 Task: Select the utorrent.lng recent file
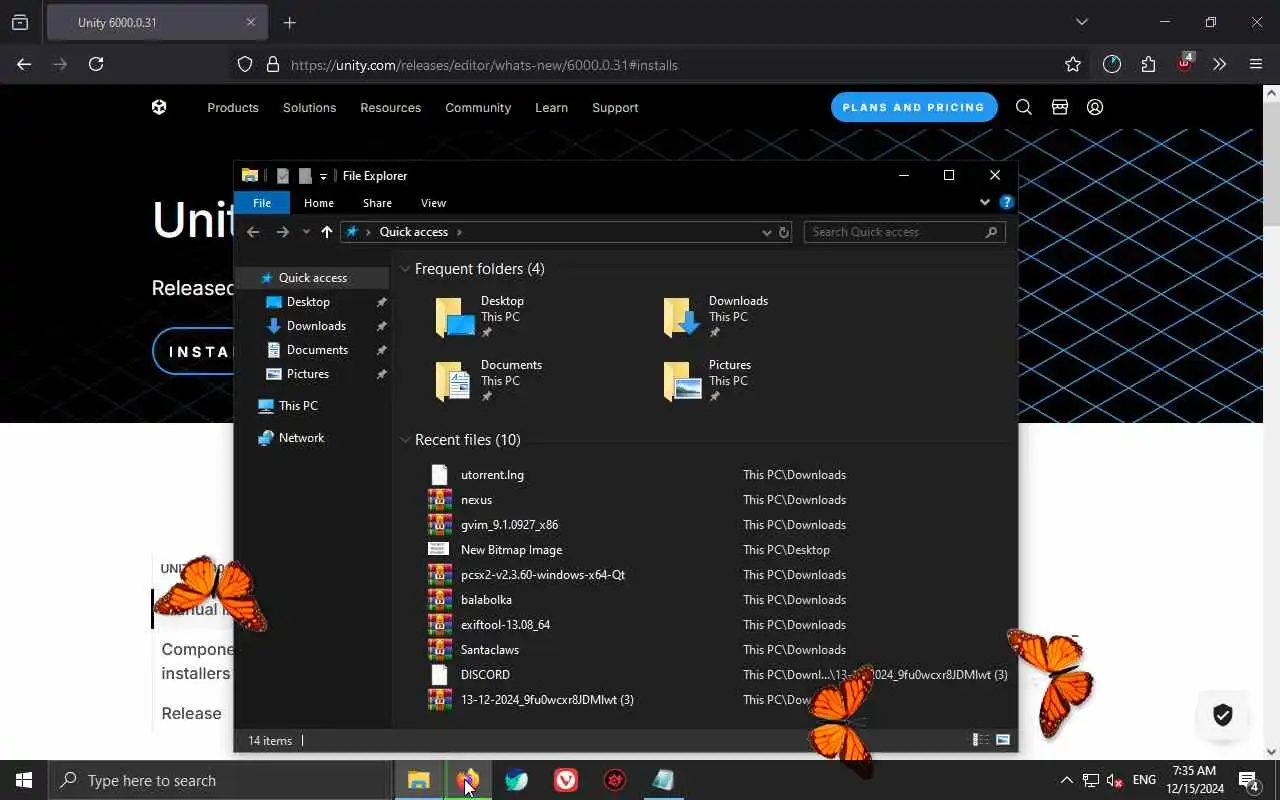(x=492, y=475)
